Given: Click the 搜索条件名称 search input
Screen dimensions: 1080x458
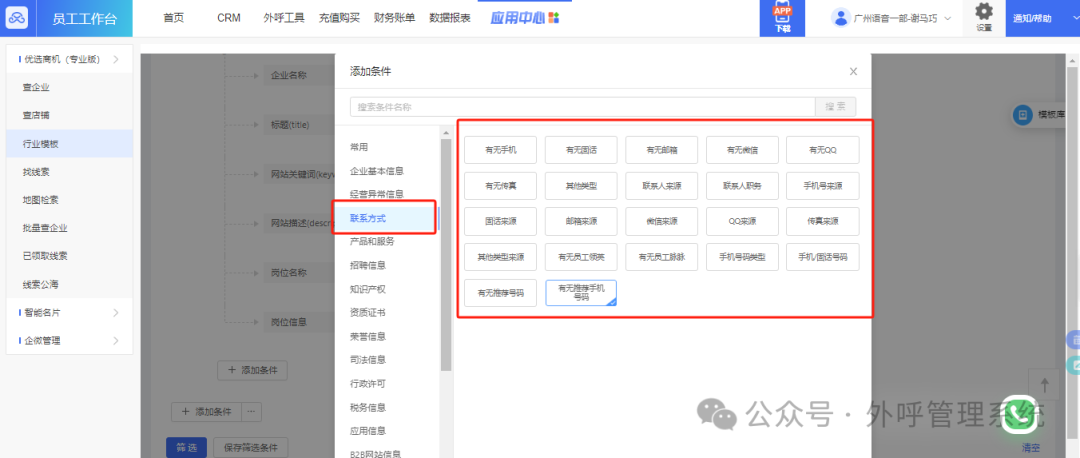Looking at the screenshot, I should [x=583, y=107].
